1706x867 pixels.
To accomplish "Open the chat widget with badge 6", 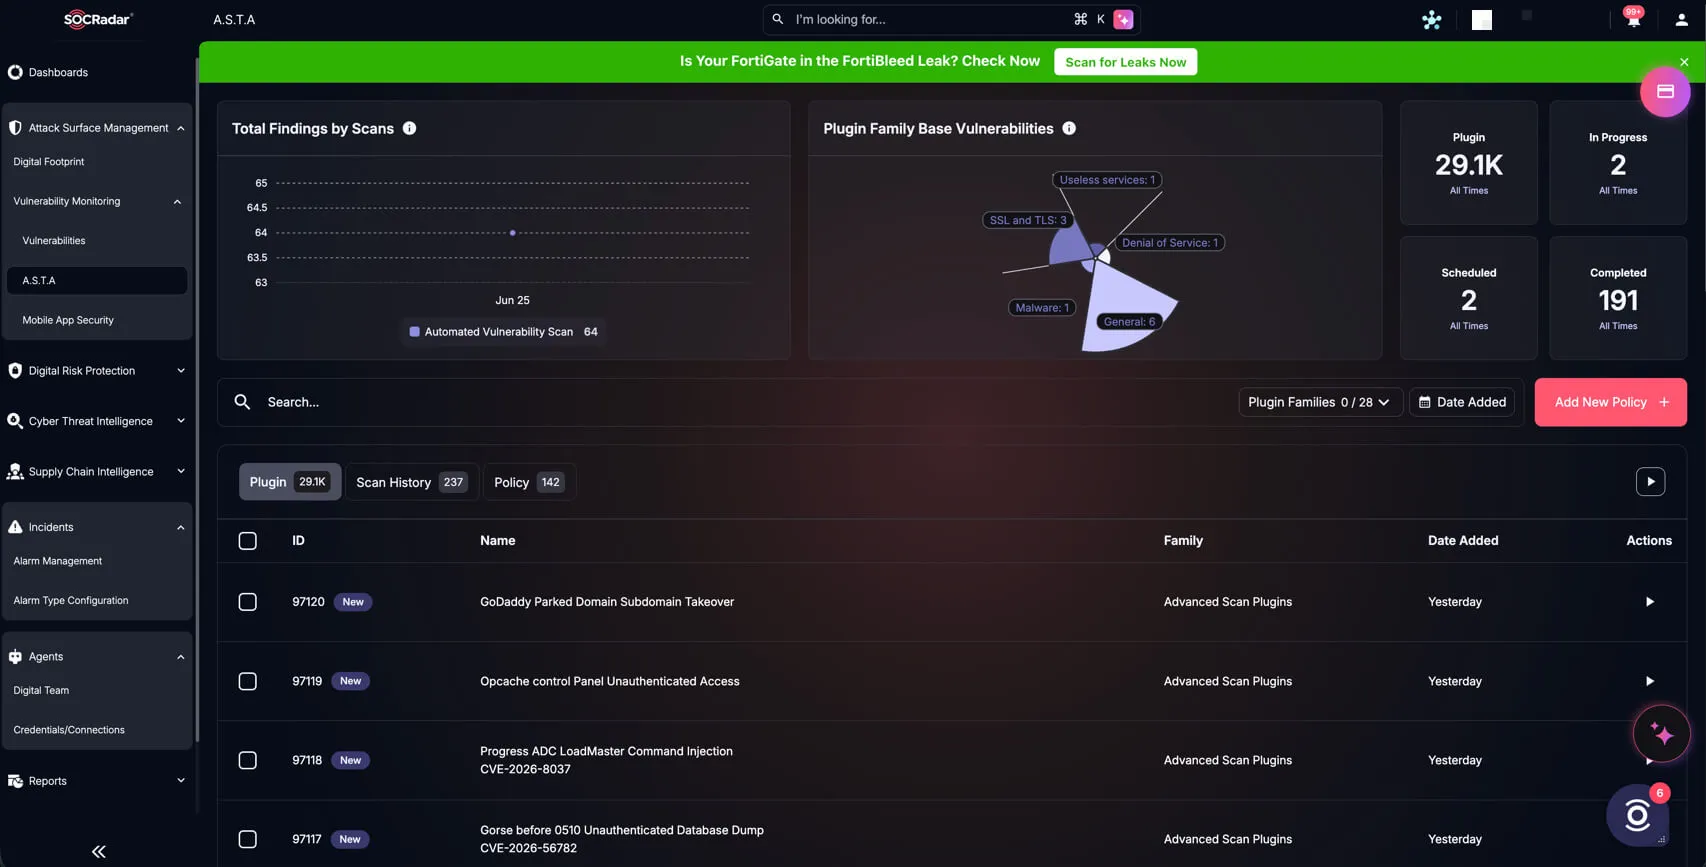I will tap(1637, 816).
